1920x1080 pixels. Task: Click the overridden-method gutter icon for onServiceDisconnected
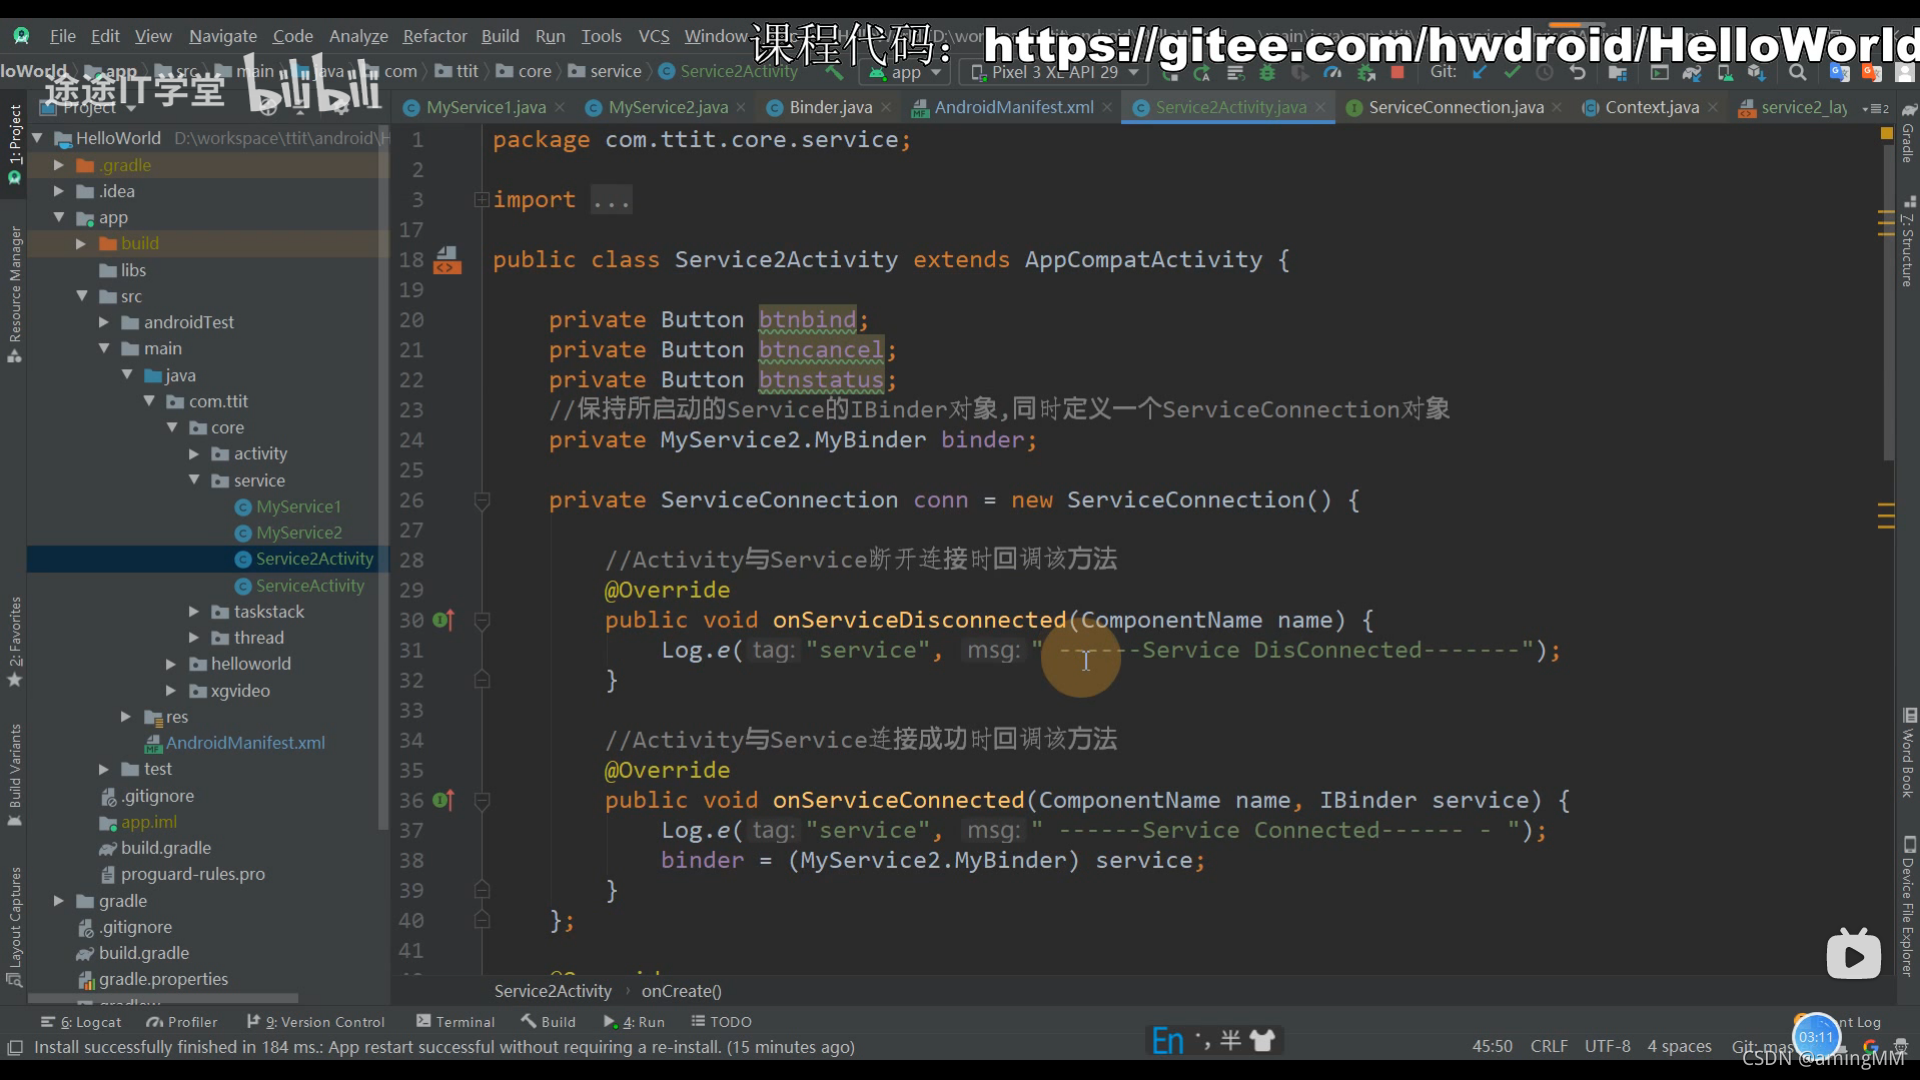tap(443, 620)
